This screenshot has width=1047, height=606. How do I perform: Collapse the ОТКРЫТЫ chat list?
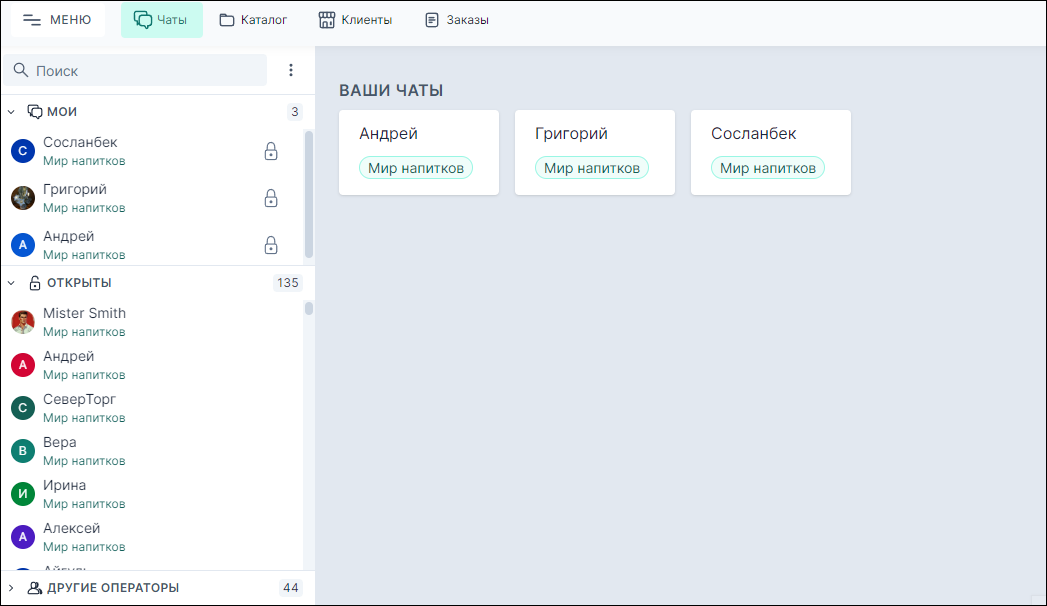(x=10, y=282)
